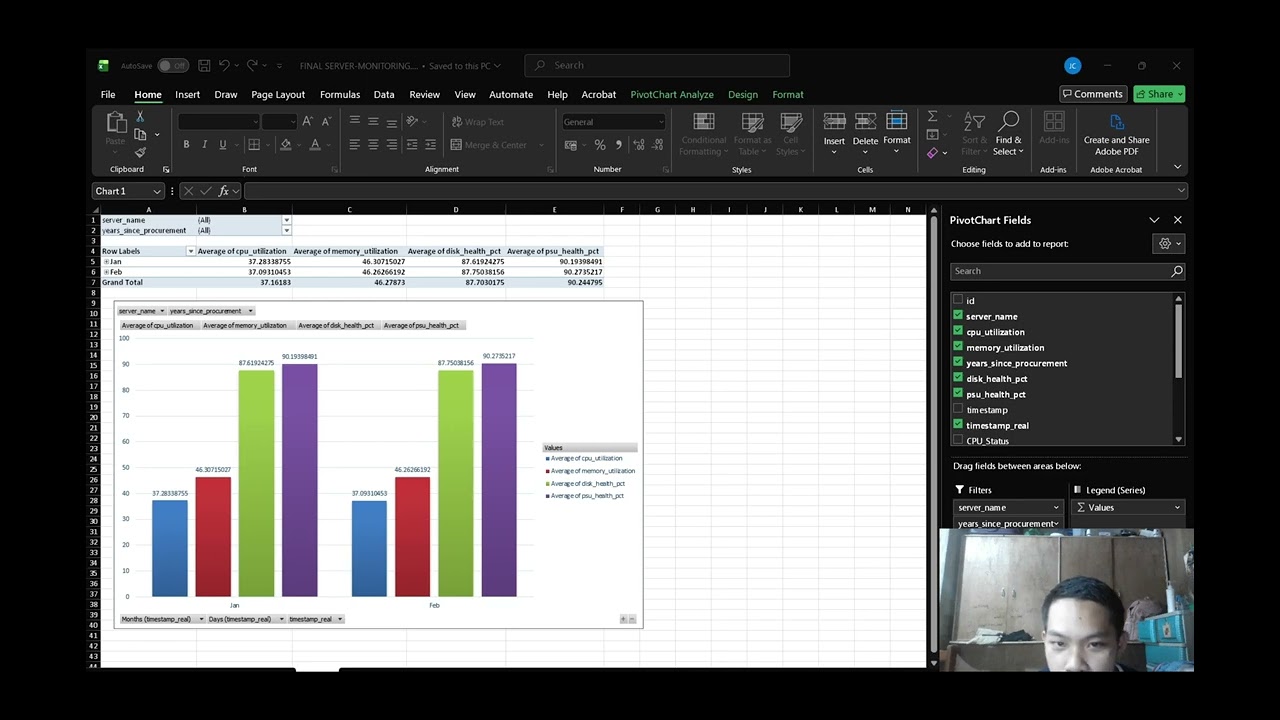Viewport: 1280px width, 720px height.
Task: Uncheck the disk_health_pct field checkbox
Action: (958, 378)
